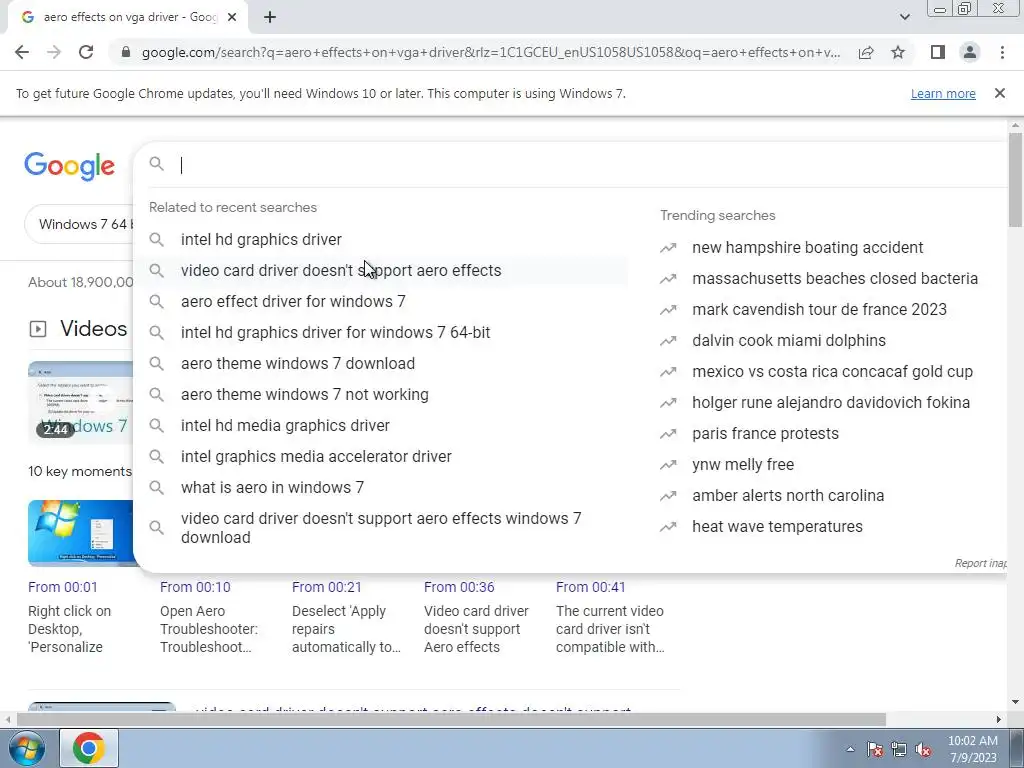The height and width of the screenshot is (768, 1024).
Task: Open trending amber alerts north carolina
Action: [x=788, y=496]
